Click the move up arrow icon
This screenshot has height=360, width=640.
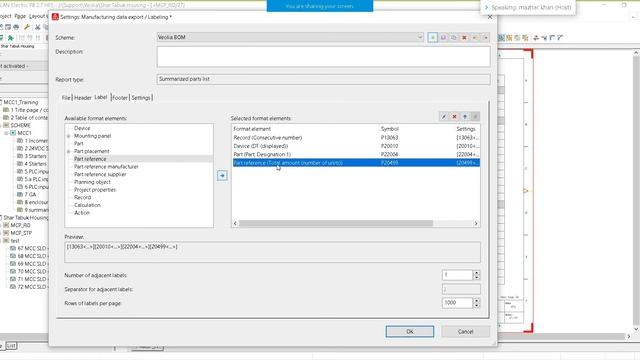pyautogui.click(x=465, y=117)
